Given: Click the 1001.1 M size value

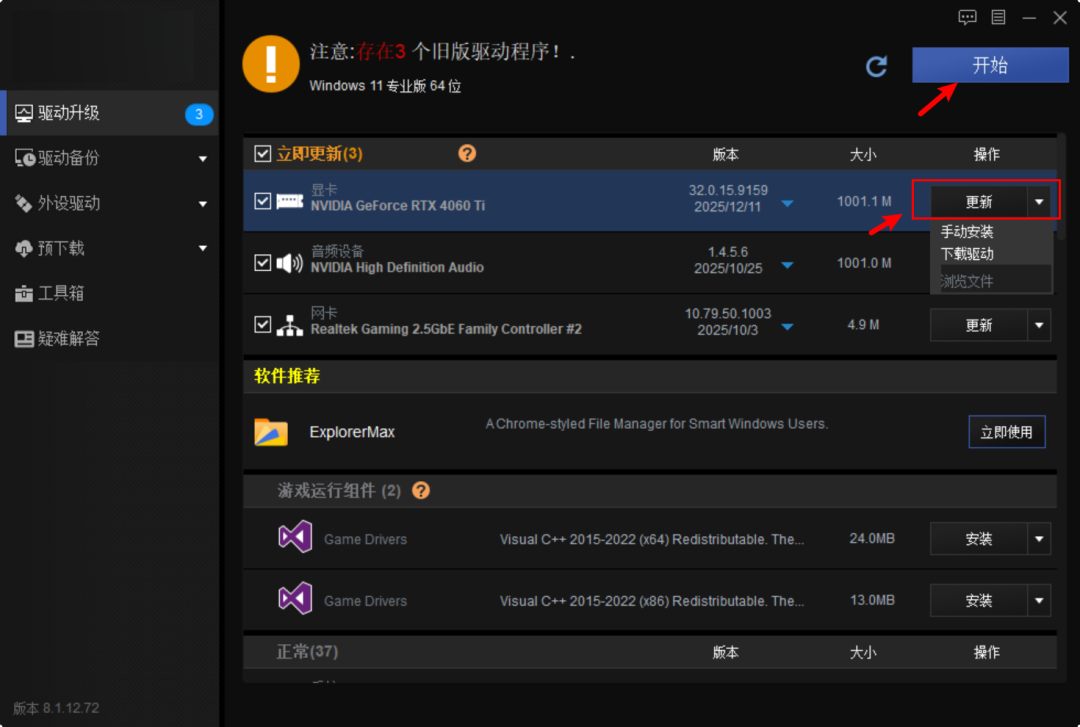Looking at the screenshot, I should point(864,201).
